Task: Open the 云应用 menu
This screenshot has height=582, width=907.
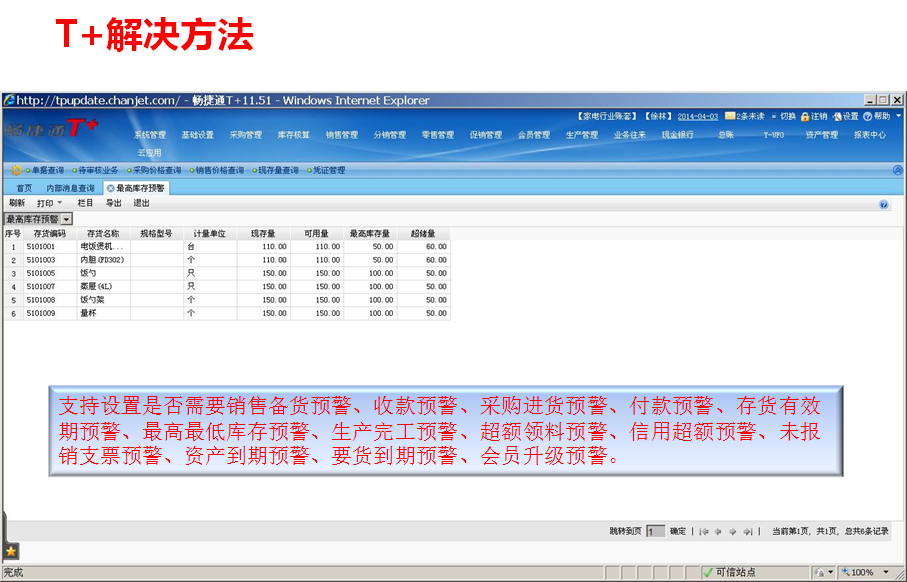Action: [x=150, y=153]
